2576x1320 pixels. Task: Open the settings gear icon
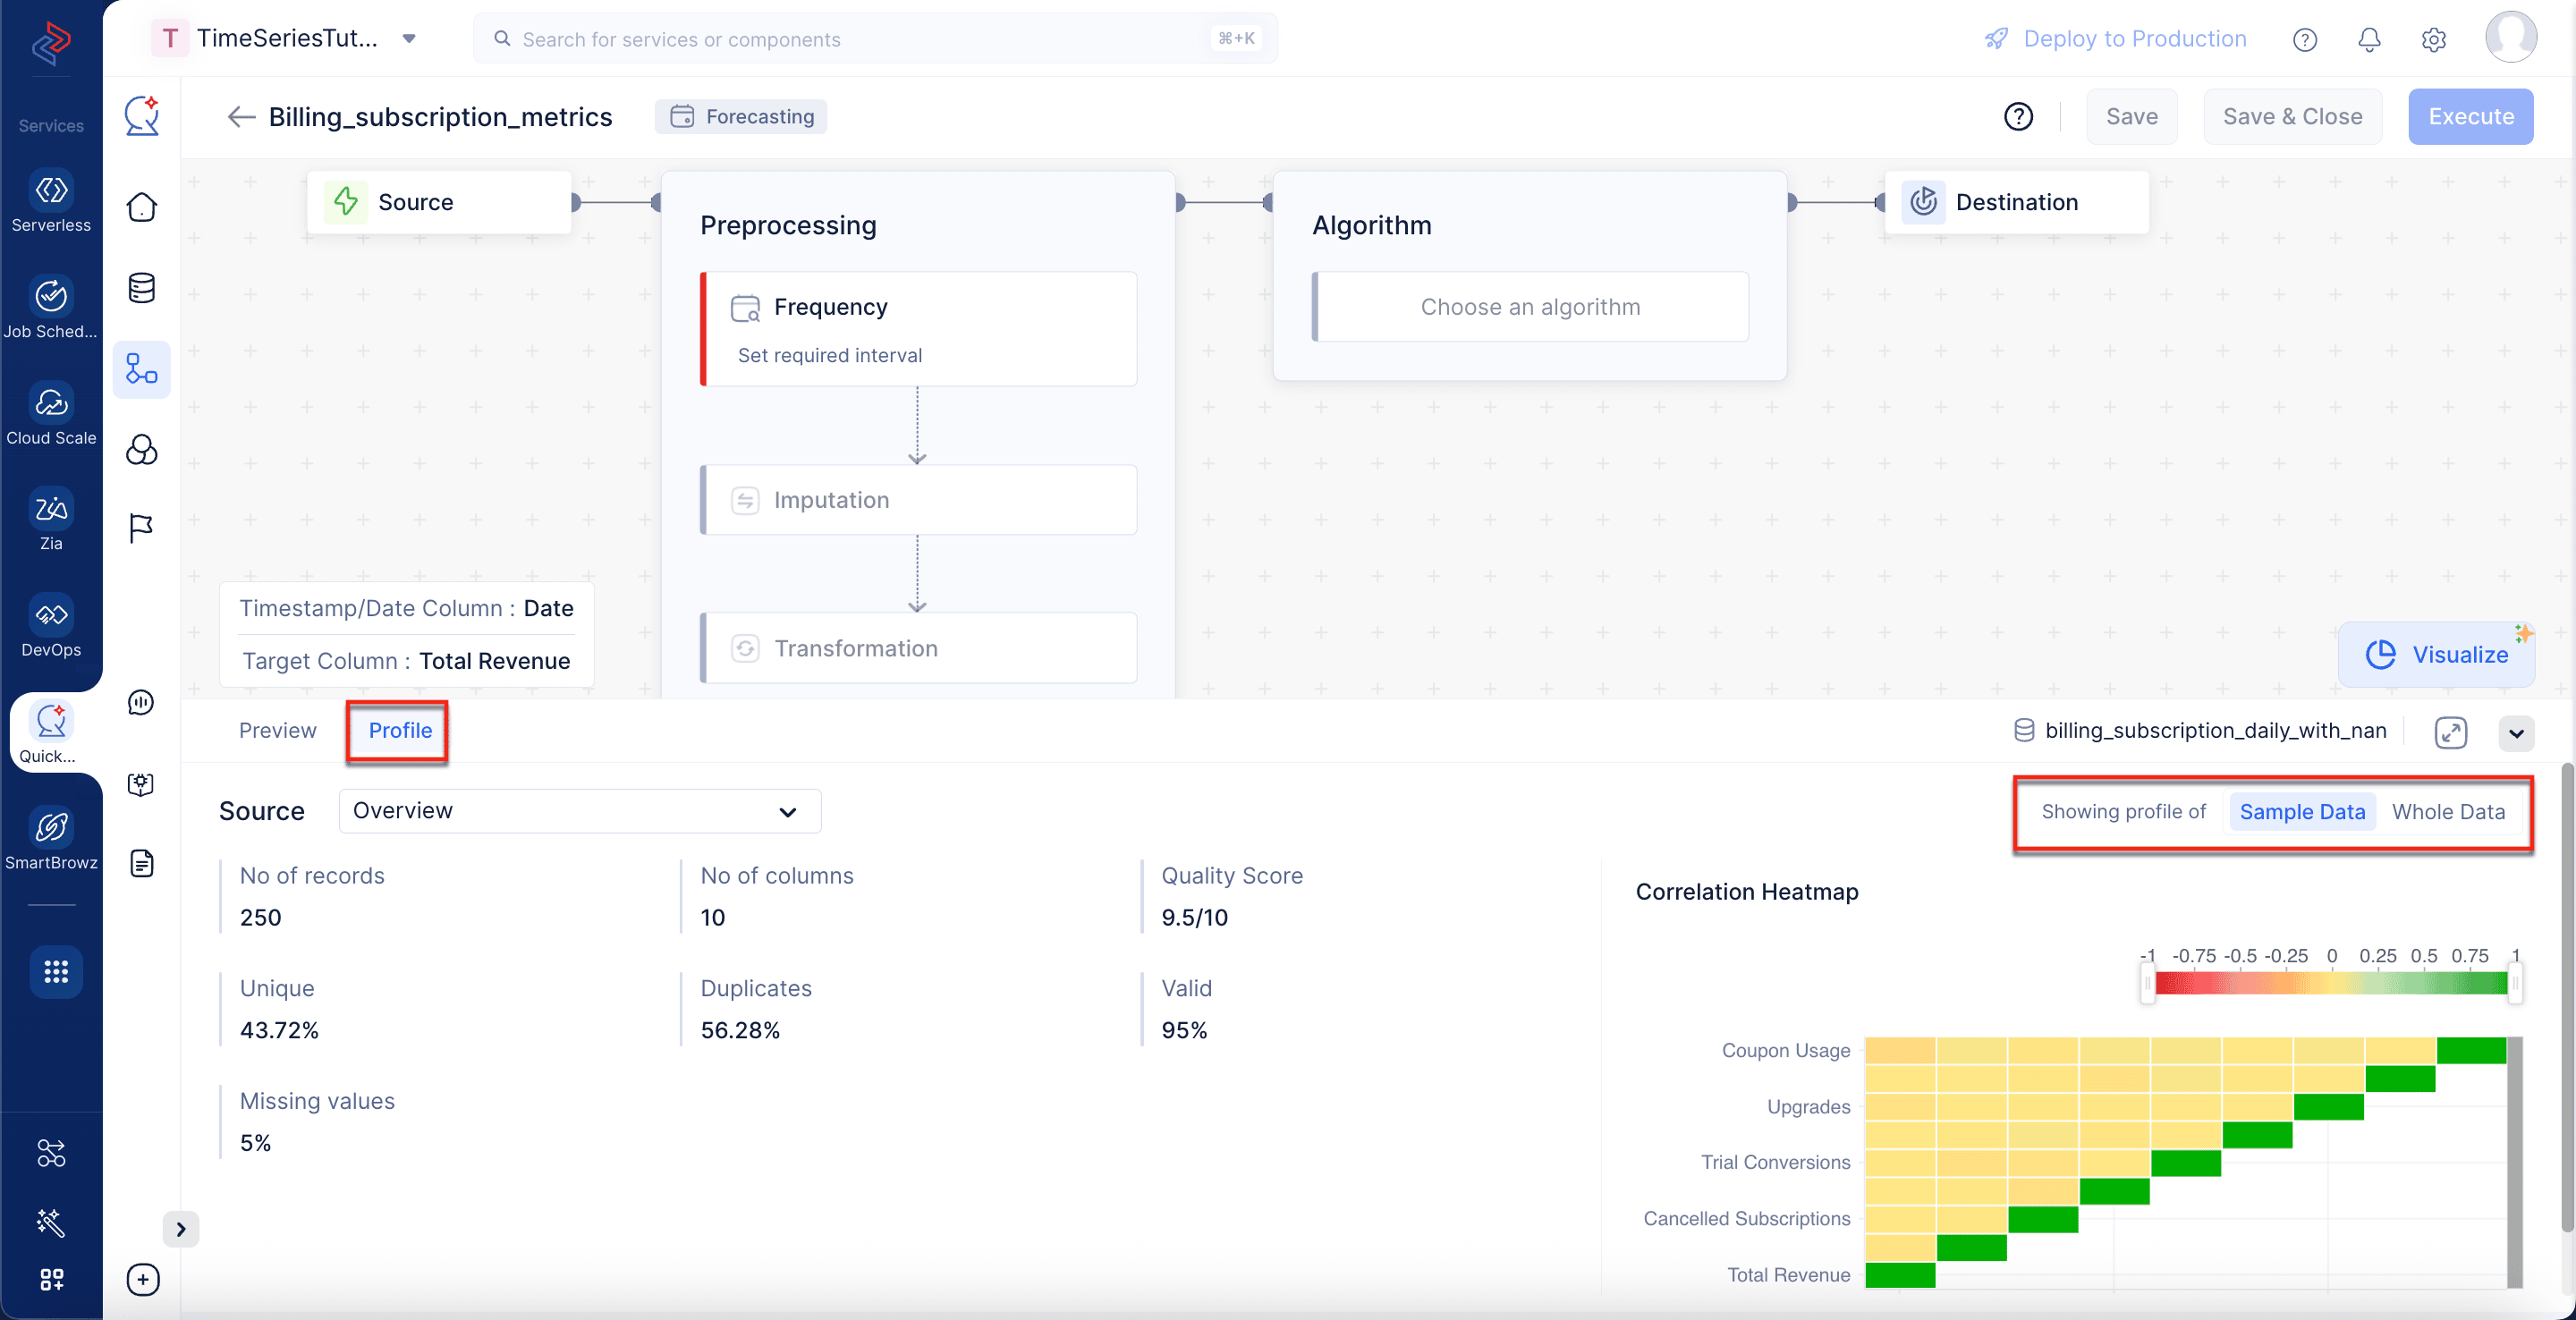2433,39
